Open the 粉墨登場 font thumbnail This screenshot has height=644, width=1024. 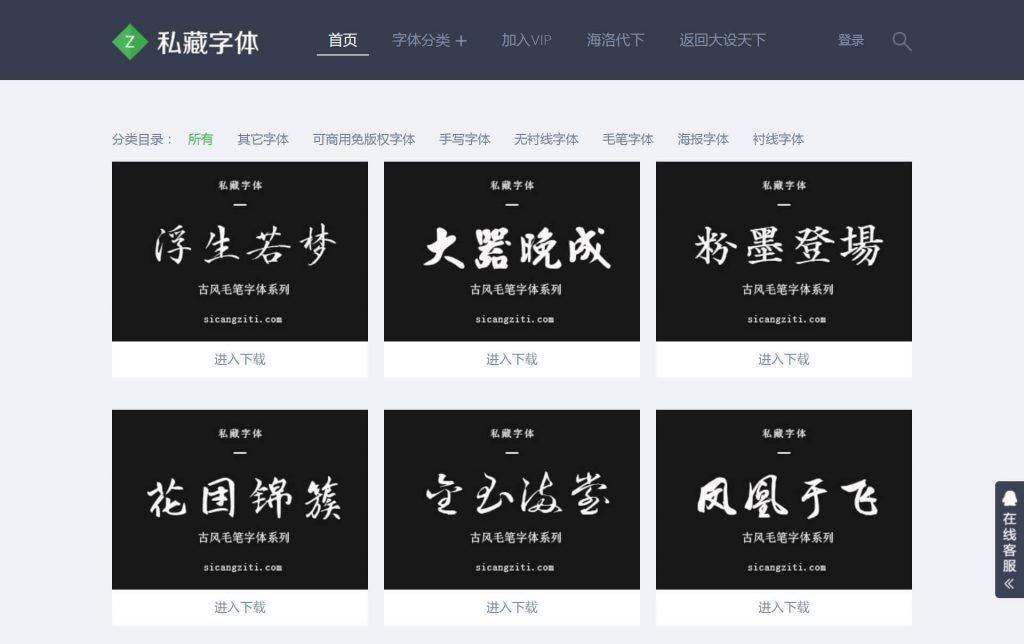[783, 251]
